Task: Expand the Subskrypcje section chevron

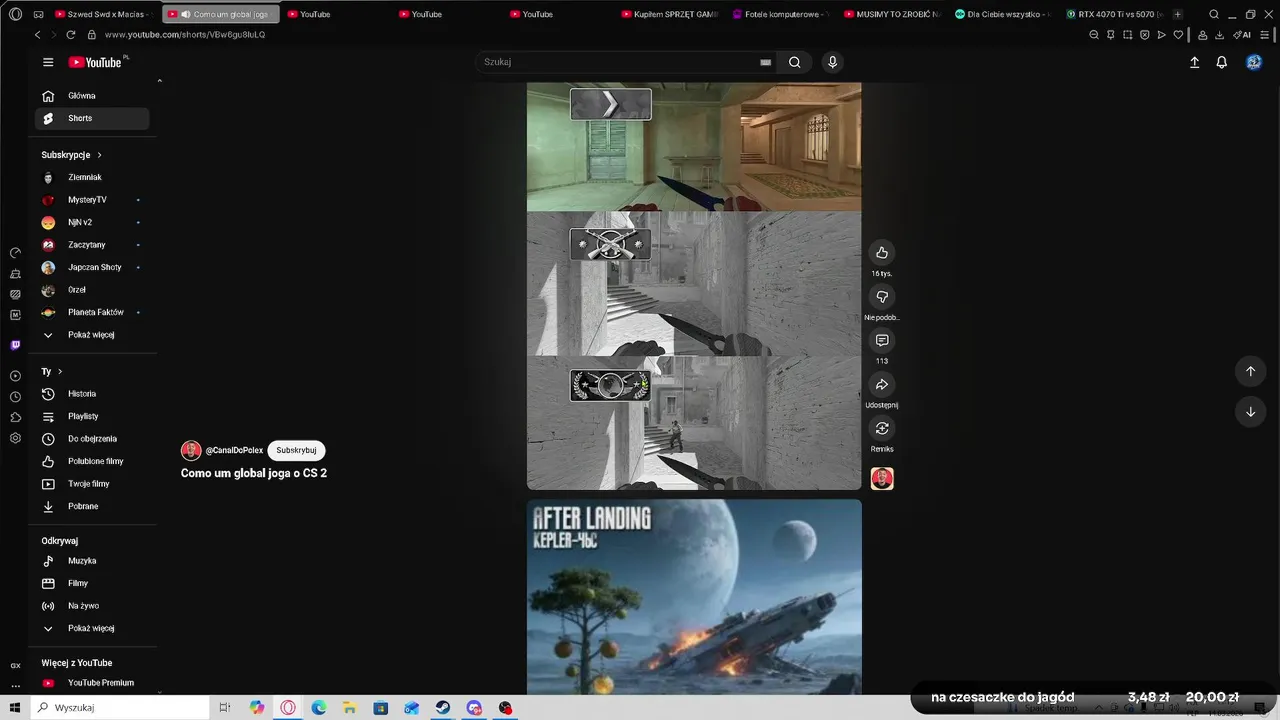Action: point(99,155)
